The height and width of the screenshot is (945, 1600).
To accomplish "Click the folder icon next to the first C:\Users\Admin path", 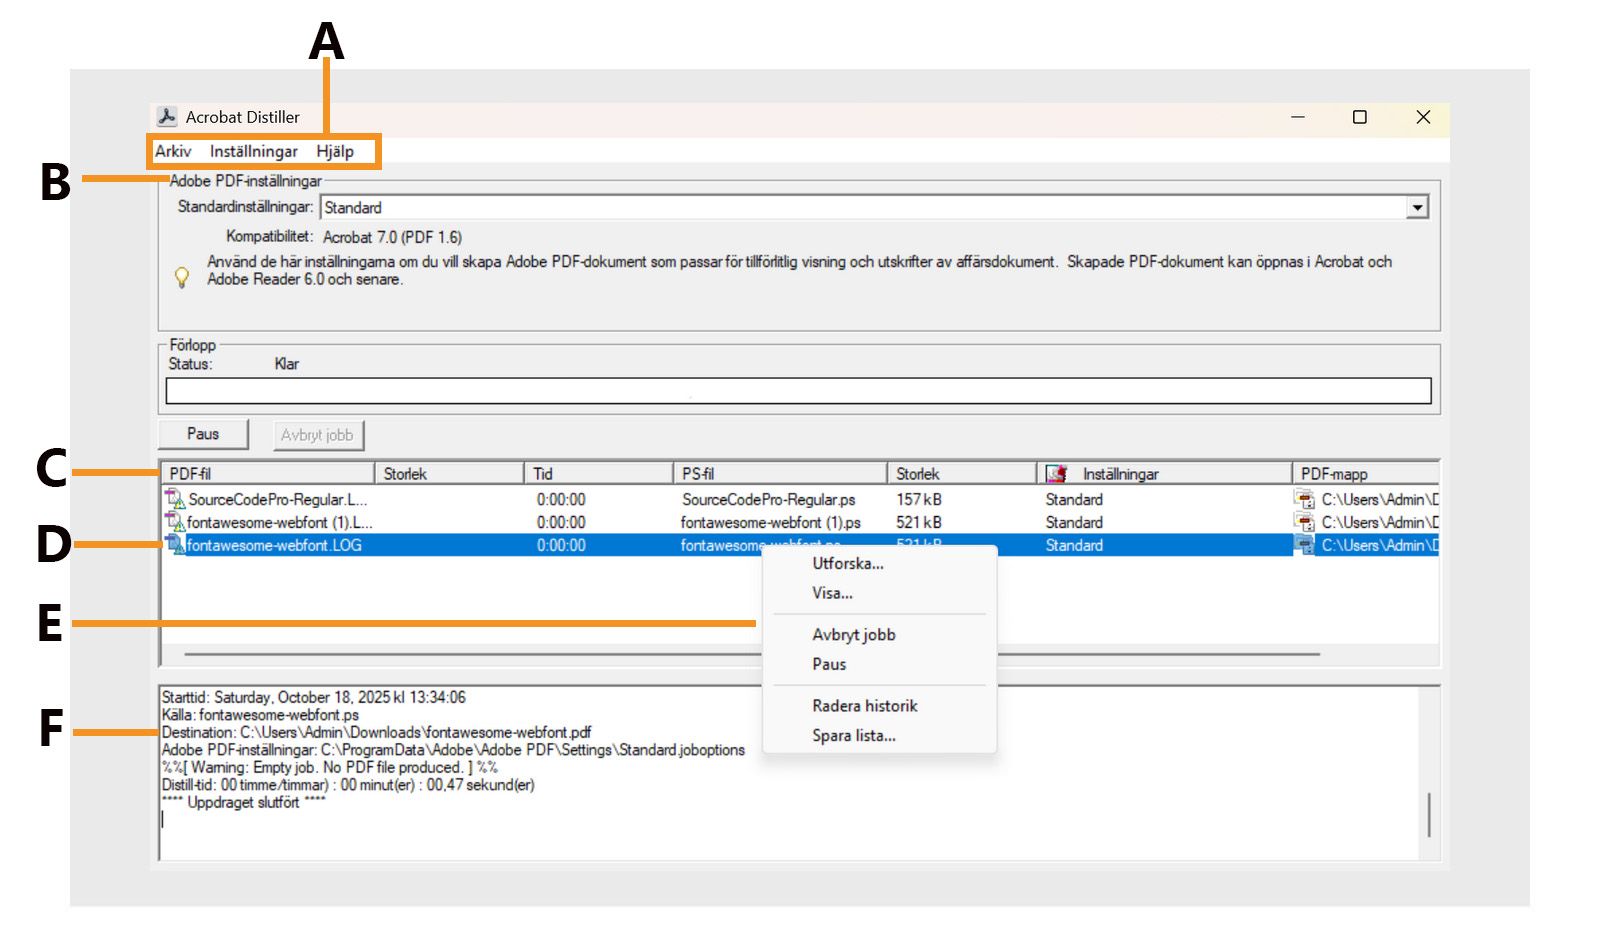I will pos(1306,499).
